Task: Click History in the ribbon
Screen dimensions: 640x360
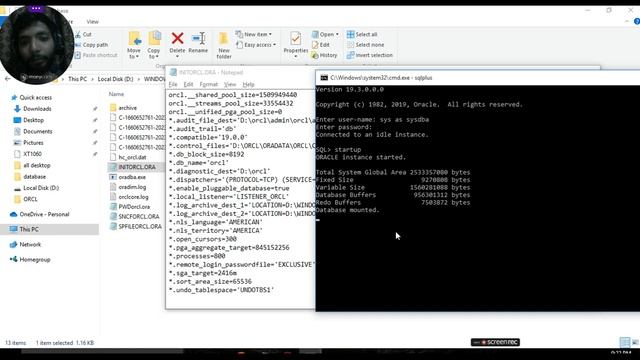Action: pos(324,55)
